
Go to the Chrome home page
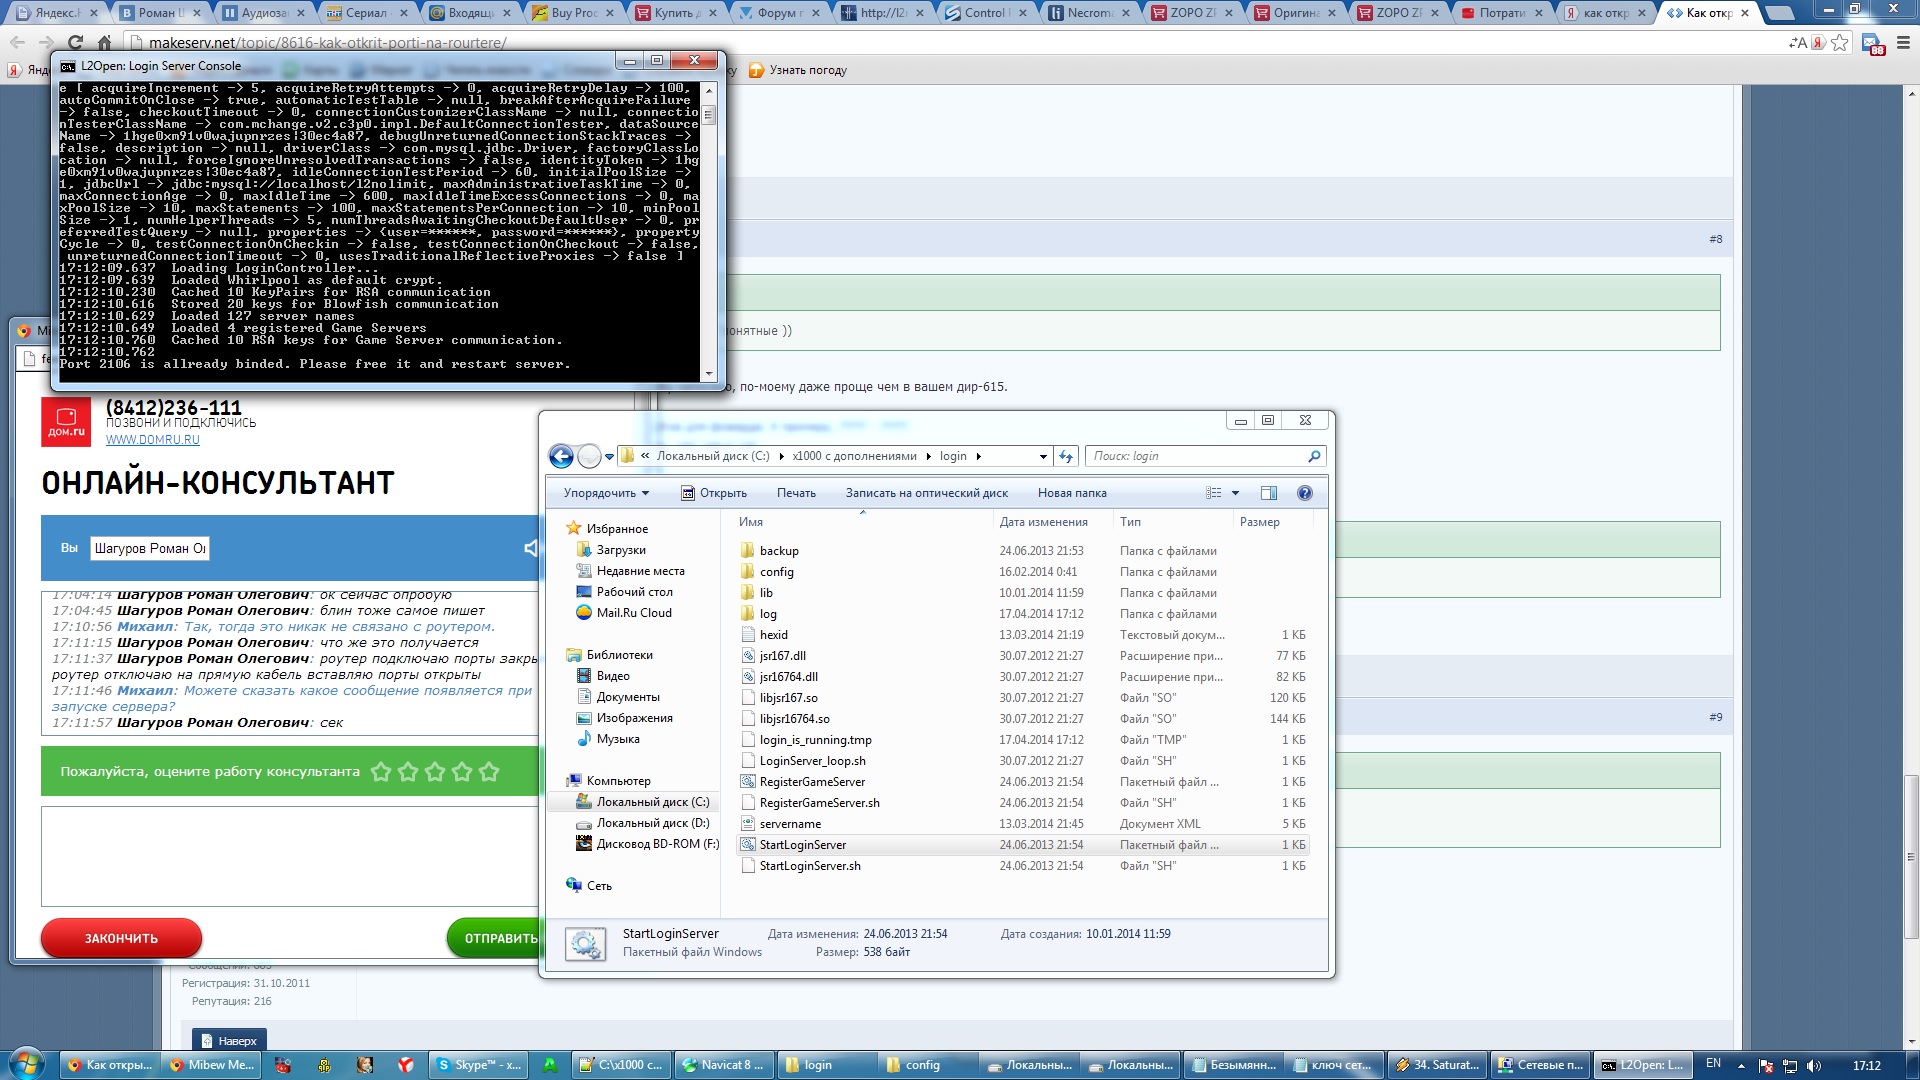104,43
